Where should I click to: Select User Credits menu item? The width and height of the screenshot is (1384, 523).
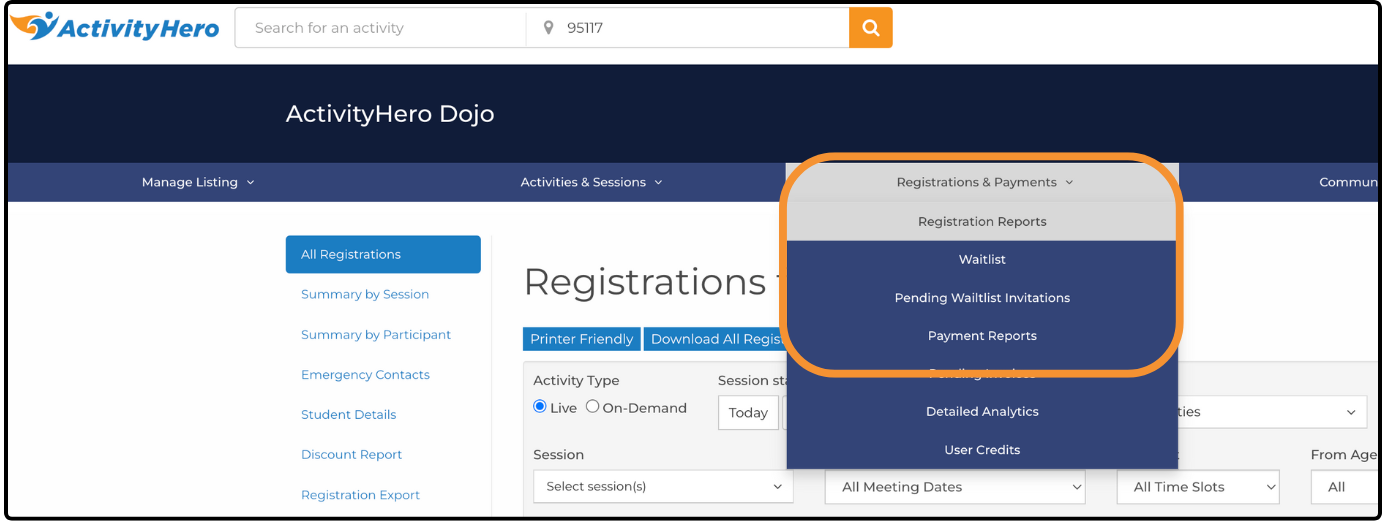click(982, 450)
